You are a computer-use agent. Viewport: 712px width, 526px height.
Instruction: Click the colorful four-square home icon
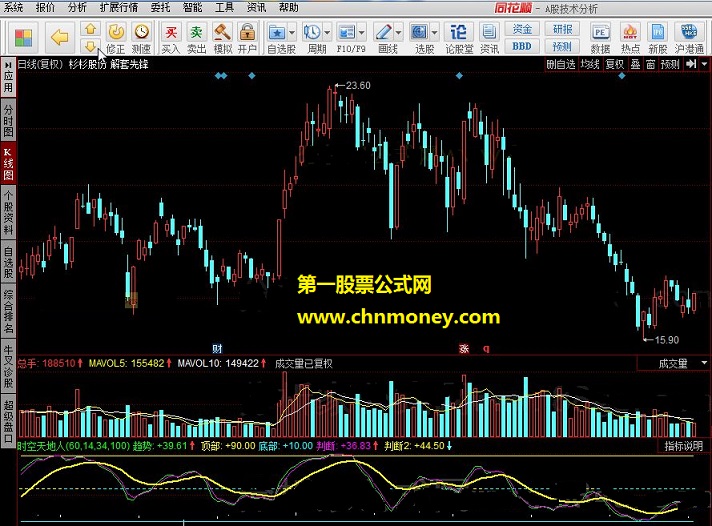click(24, 38)
